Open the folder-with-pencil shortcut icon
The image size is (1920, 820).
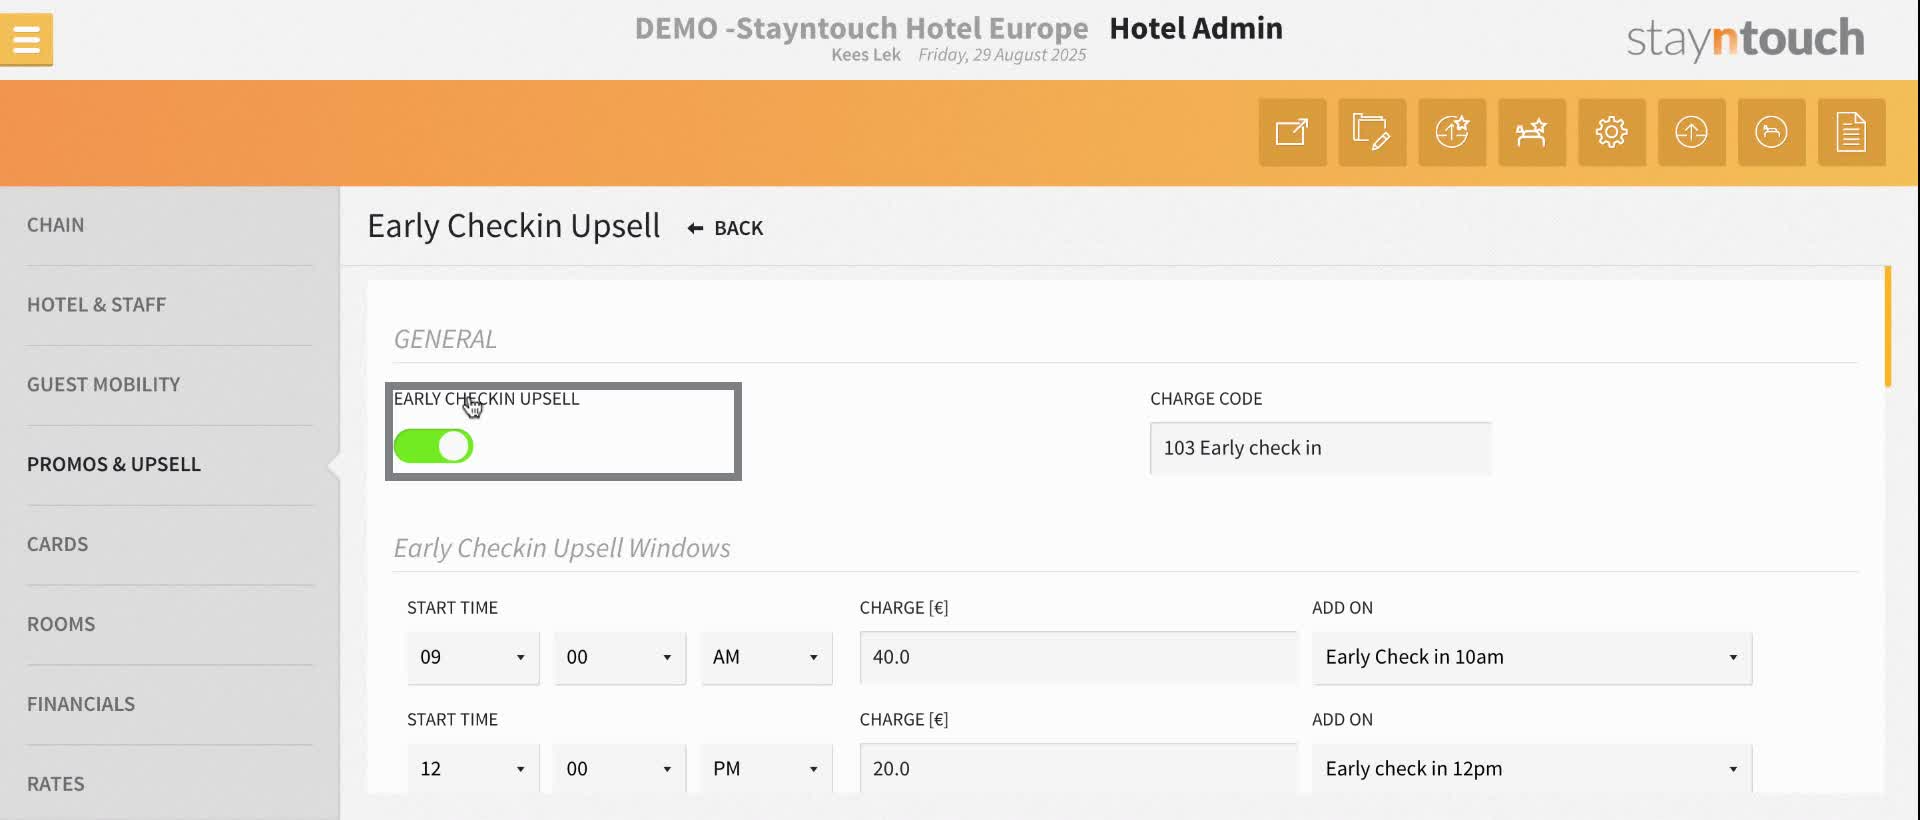pos(1372,132)
